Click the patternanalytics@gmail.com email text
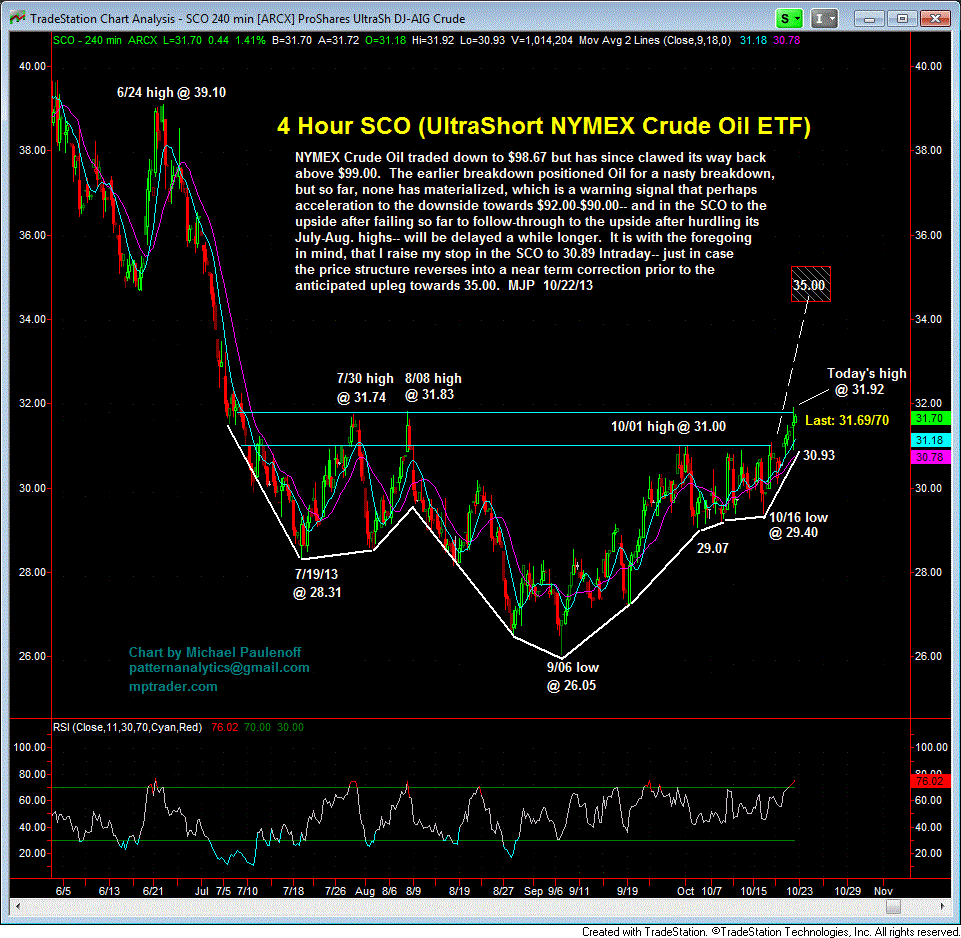The width and height of the screenshot is (961, 938). click(219, 668)
